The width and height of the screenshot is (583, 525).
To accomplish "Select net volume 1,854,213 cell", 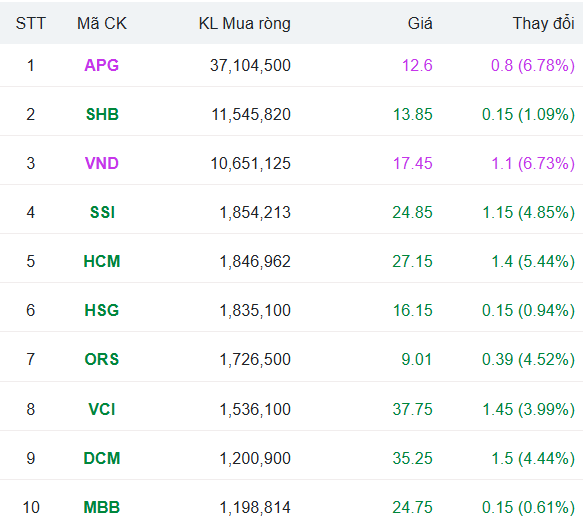I will point(255,213).
